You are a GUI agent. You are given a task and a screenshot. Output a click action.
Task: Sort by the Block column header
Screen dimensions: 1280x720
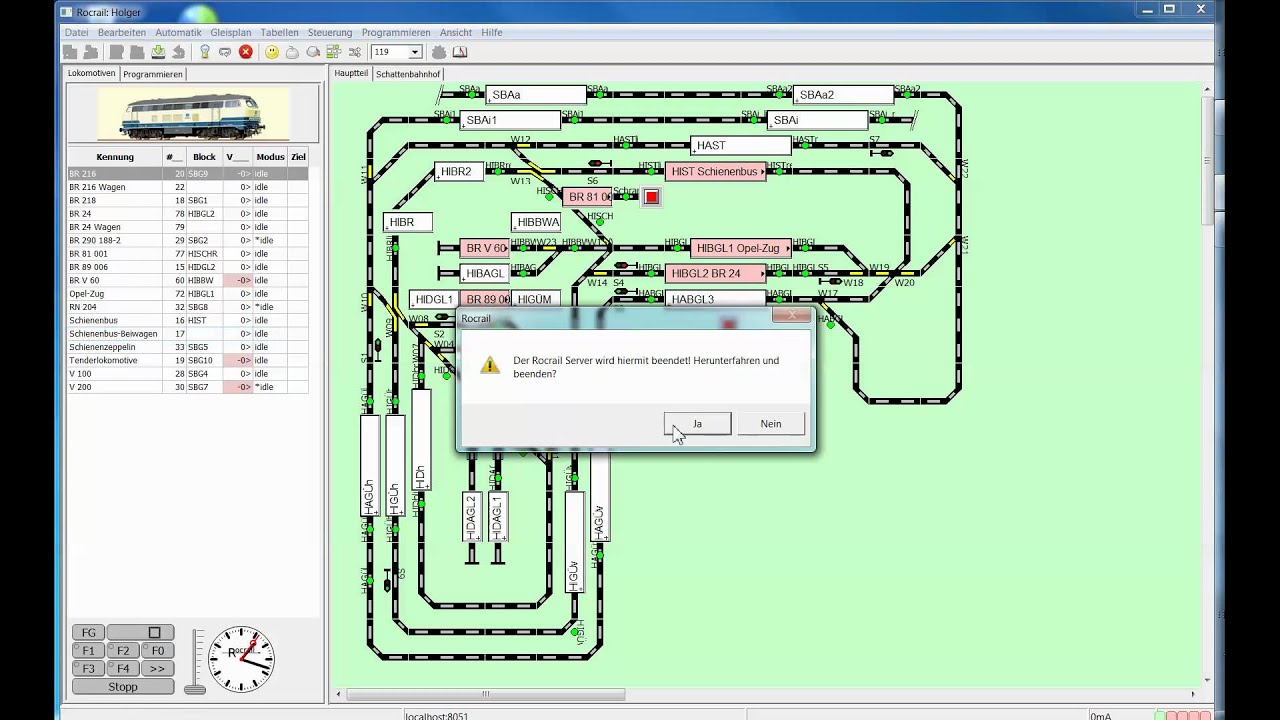coord(204,157)
